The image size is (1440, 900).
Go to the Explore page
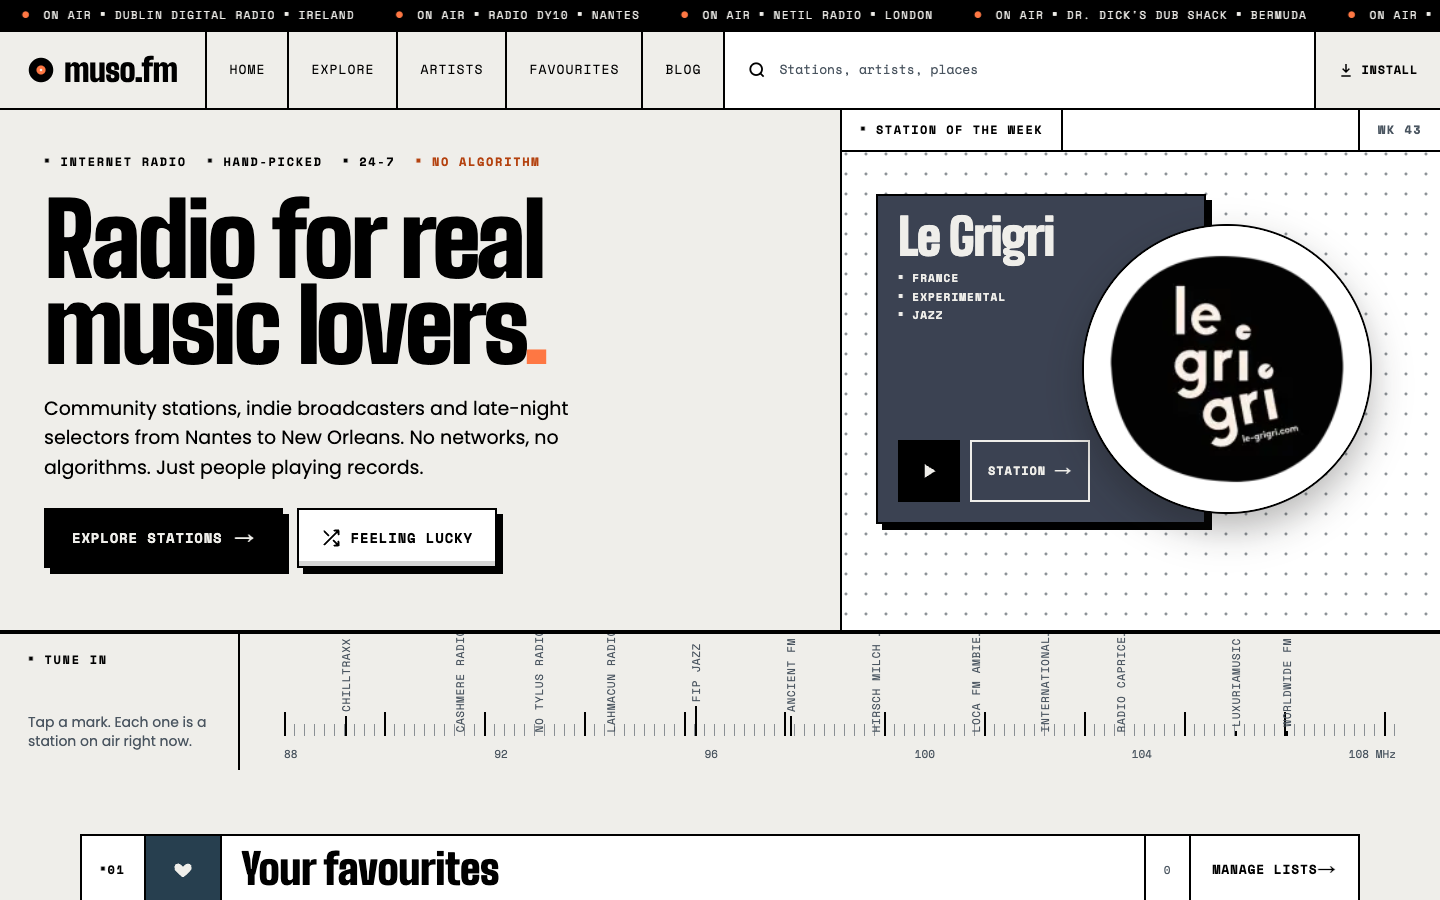[343, 70]
